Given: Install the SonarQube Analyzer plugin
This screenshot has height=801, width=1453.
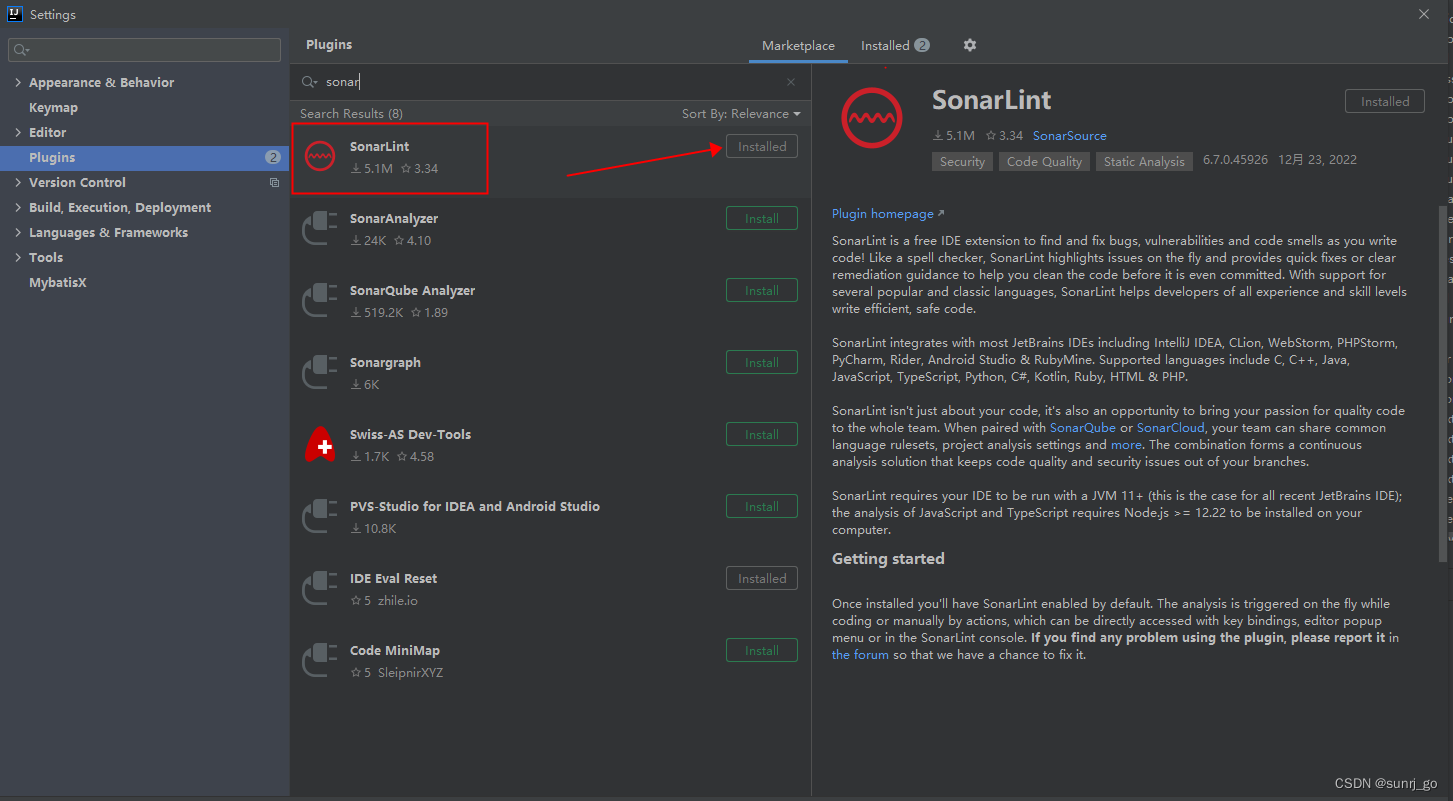Looking at the screenshot, I should tap(761, 291).
